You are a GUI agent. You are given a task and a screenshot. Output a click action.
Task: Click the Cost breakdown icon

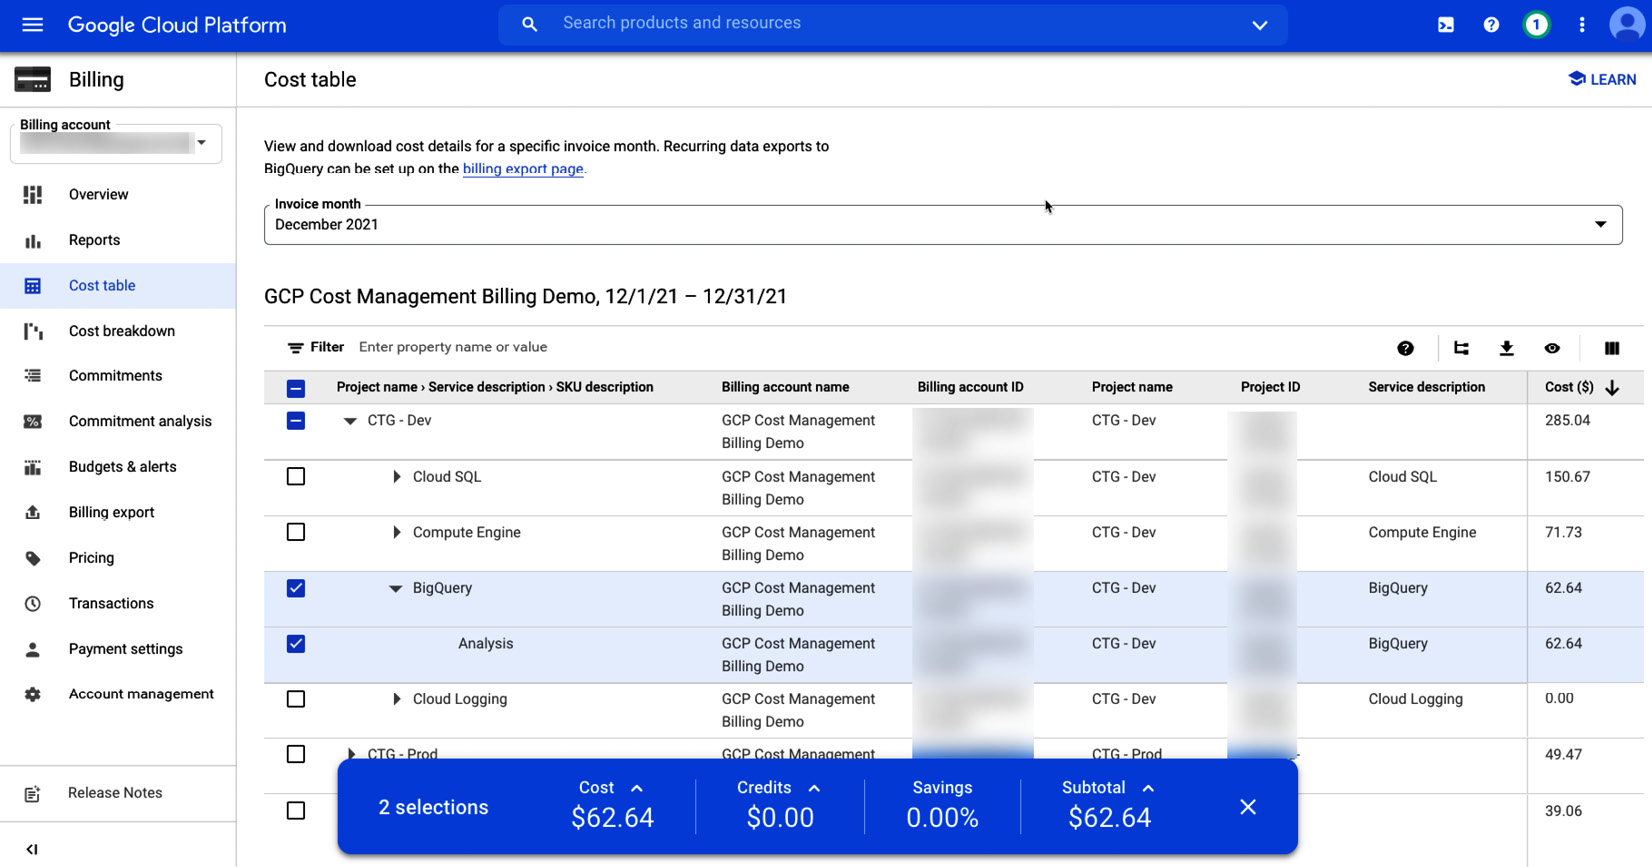[x=33, y=331]
